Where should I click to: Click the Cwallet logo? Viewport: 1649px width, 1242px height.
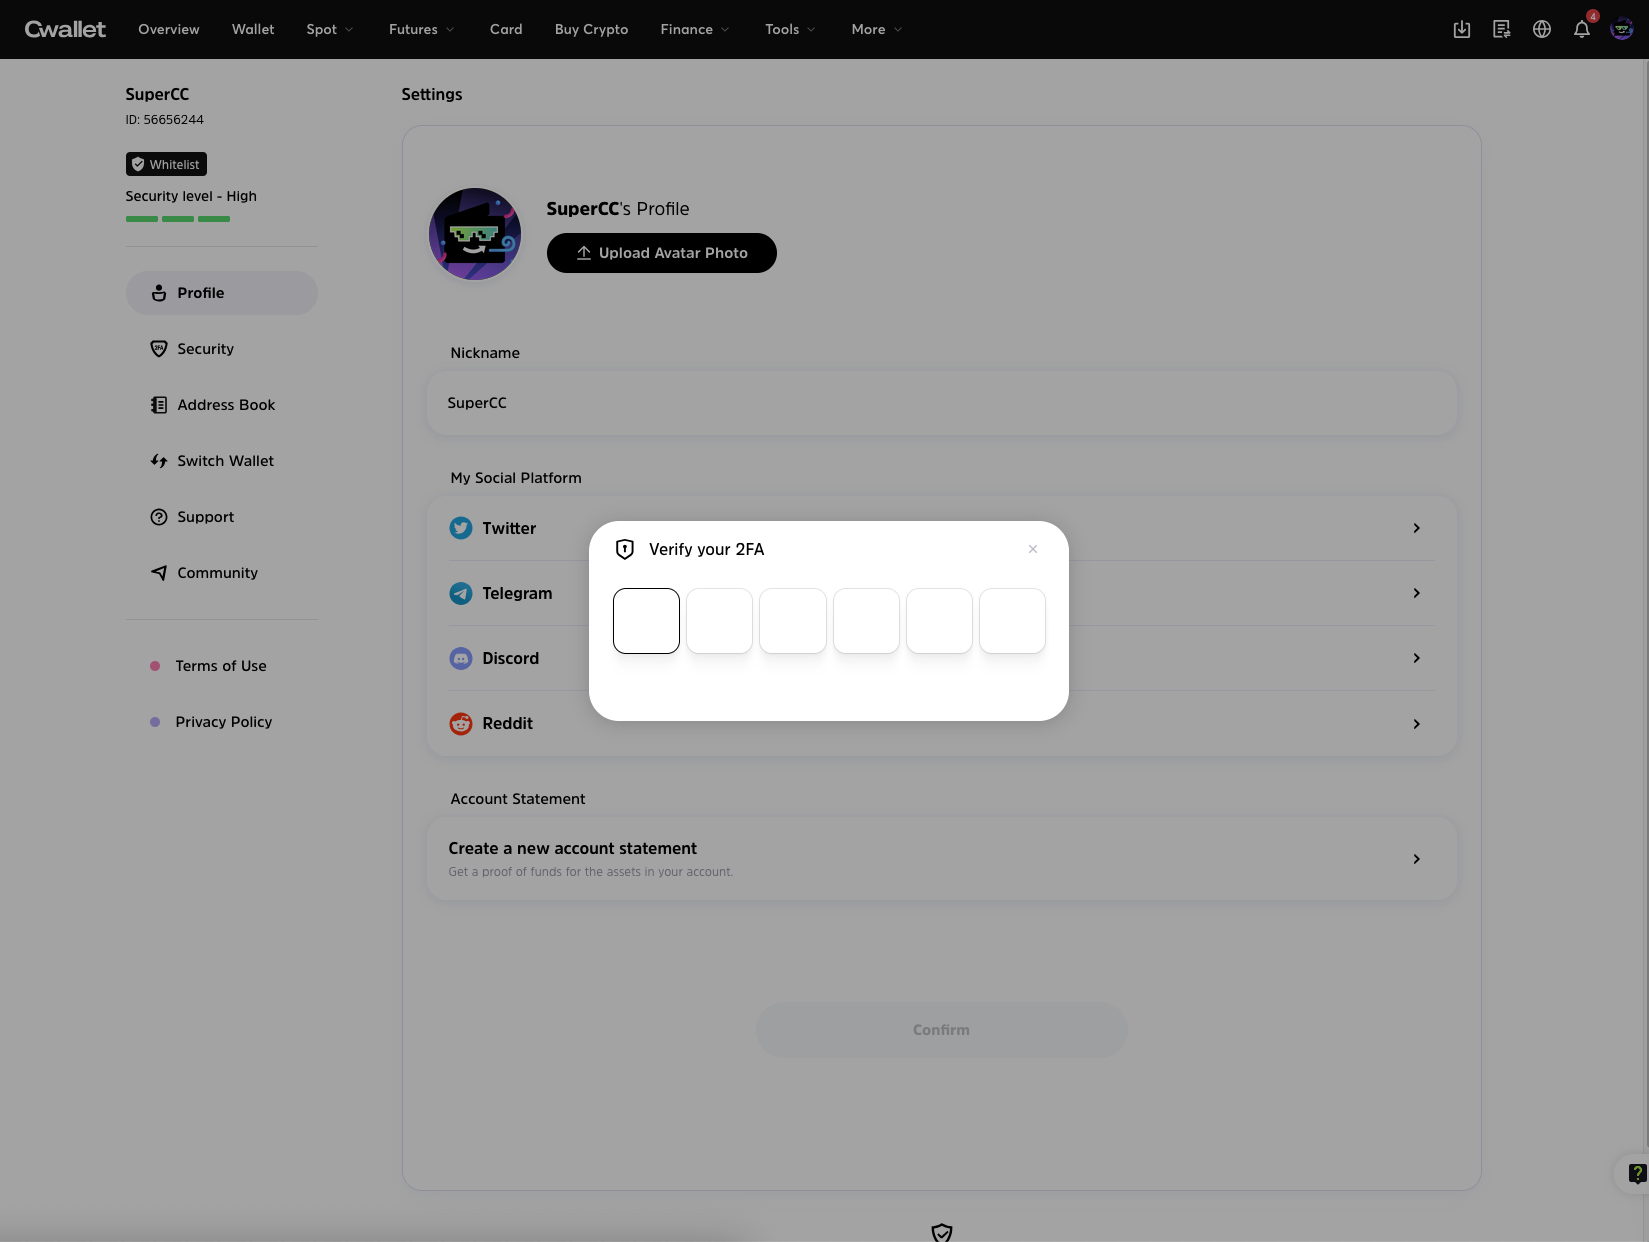[65, 29]
